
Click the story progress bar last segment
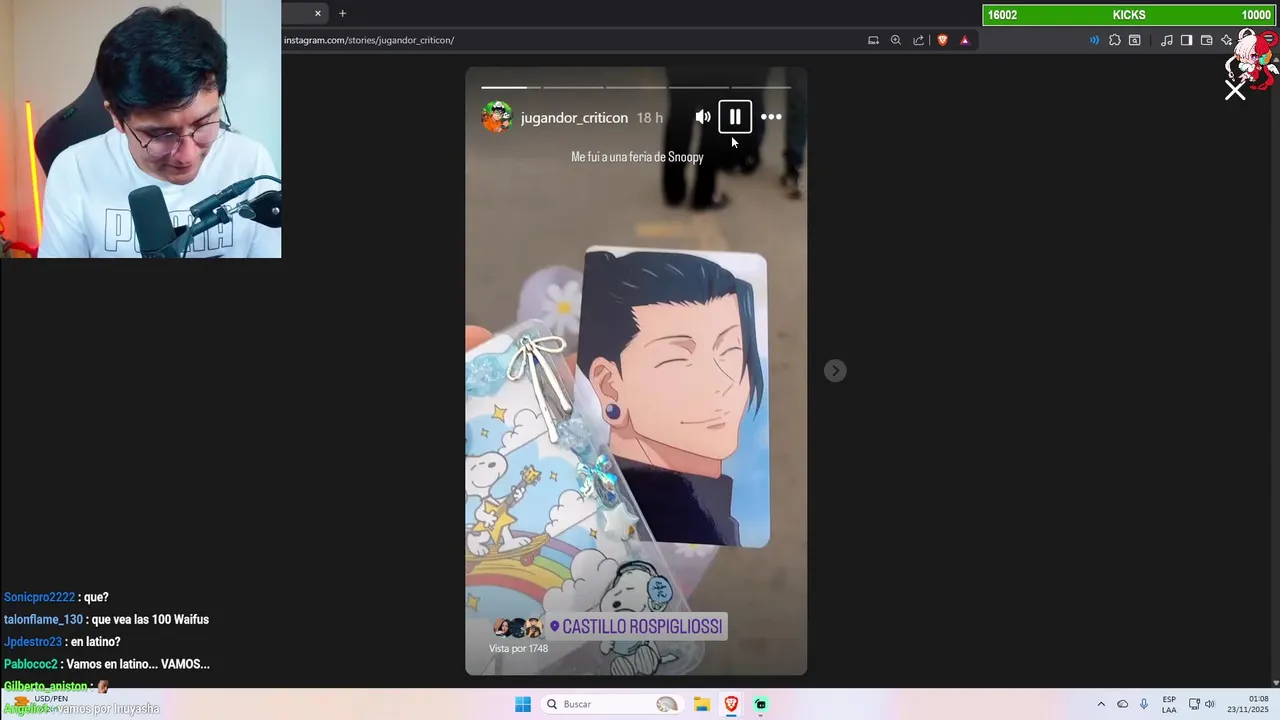click(761, 87)
